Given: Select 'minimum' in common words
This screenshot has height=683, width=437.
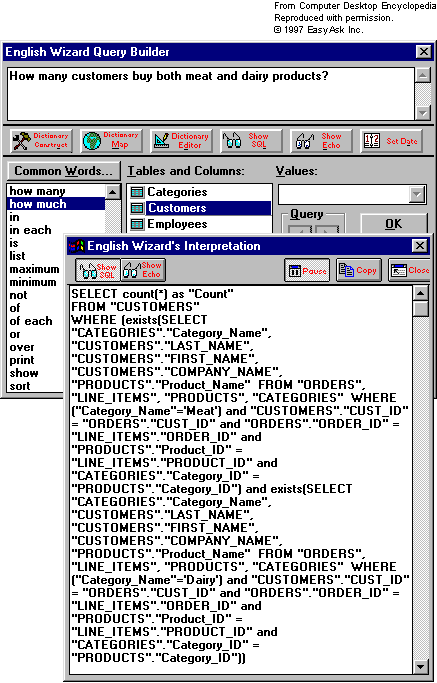Looking at the screenshot, I should (x=33, y=282).
